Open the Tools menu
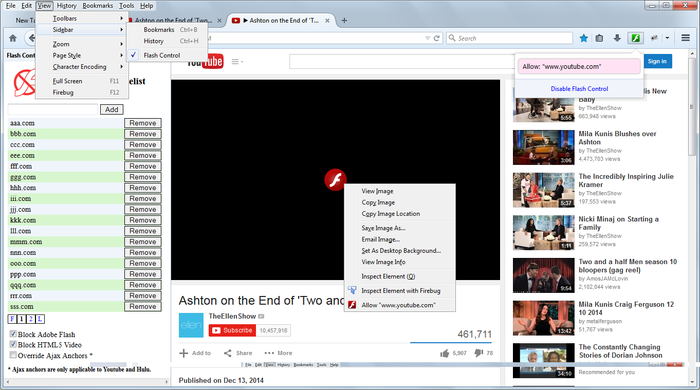 (126, 6)
